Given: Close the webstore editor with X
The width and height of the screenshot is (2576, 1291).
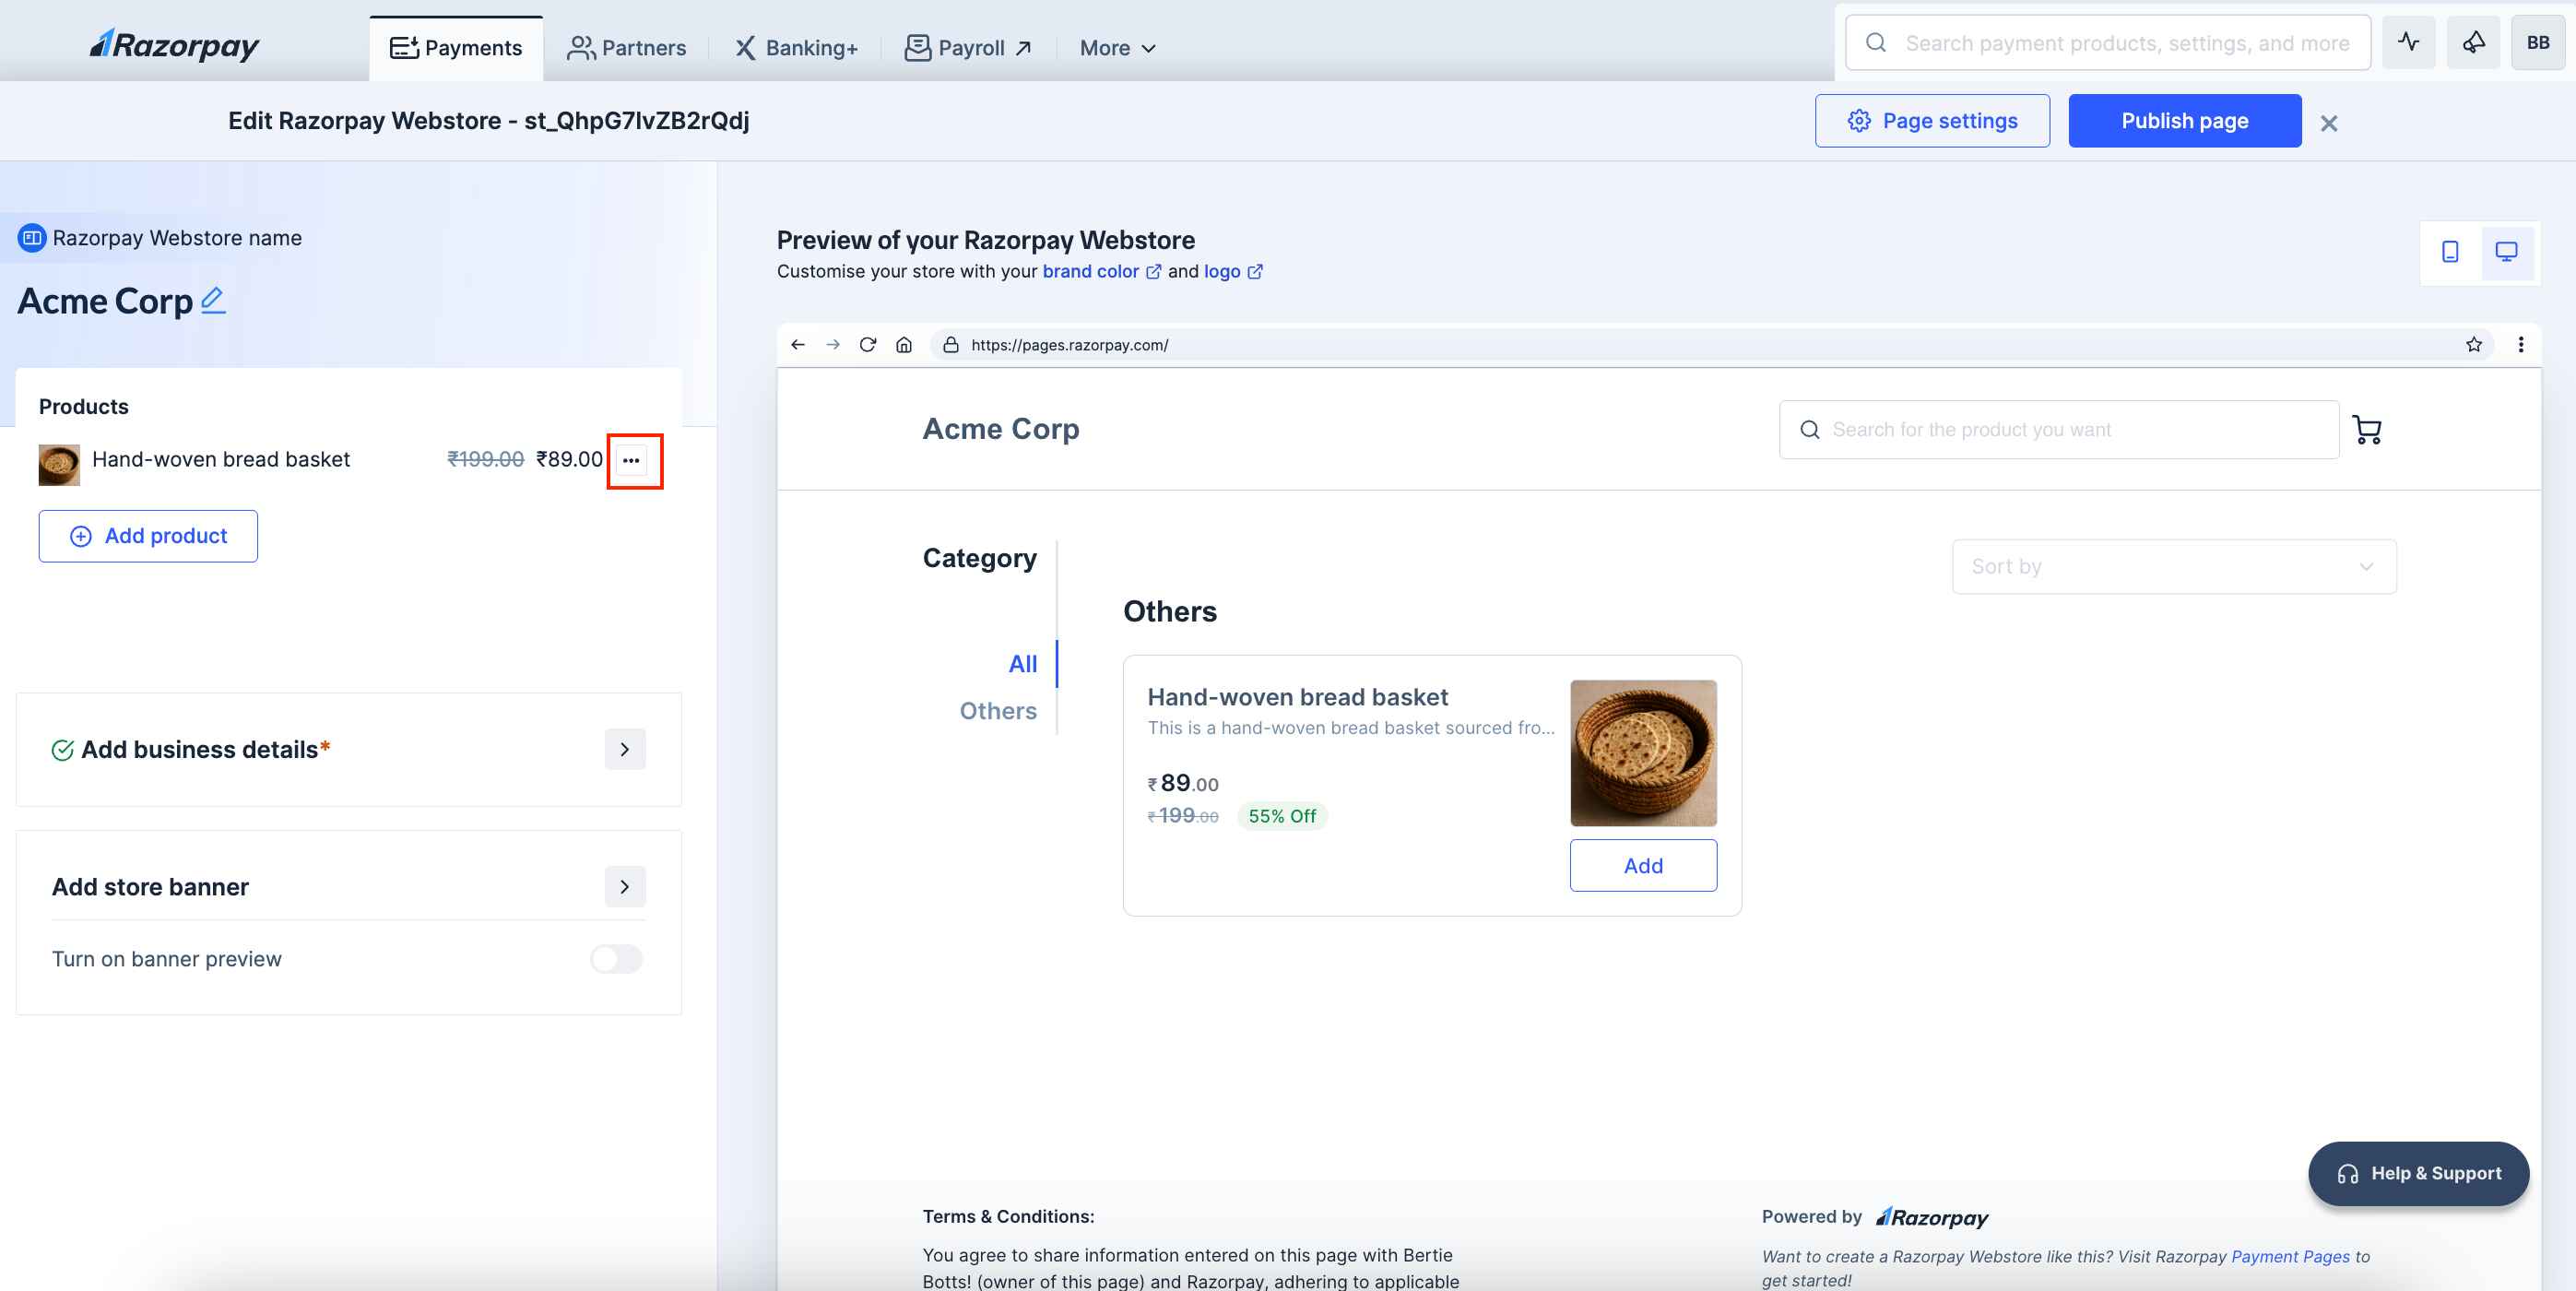Looking at the screenshot, I should coord(2328,123).
